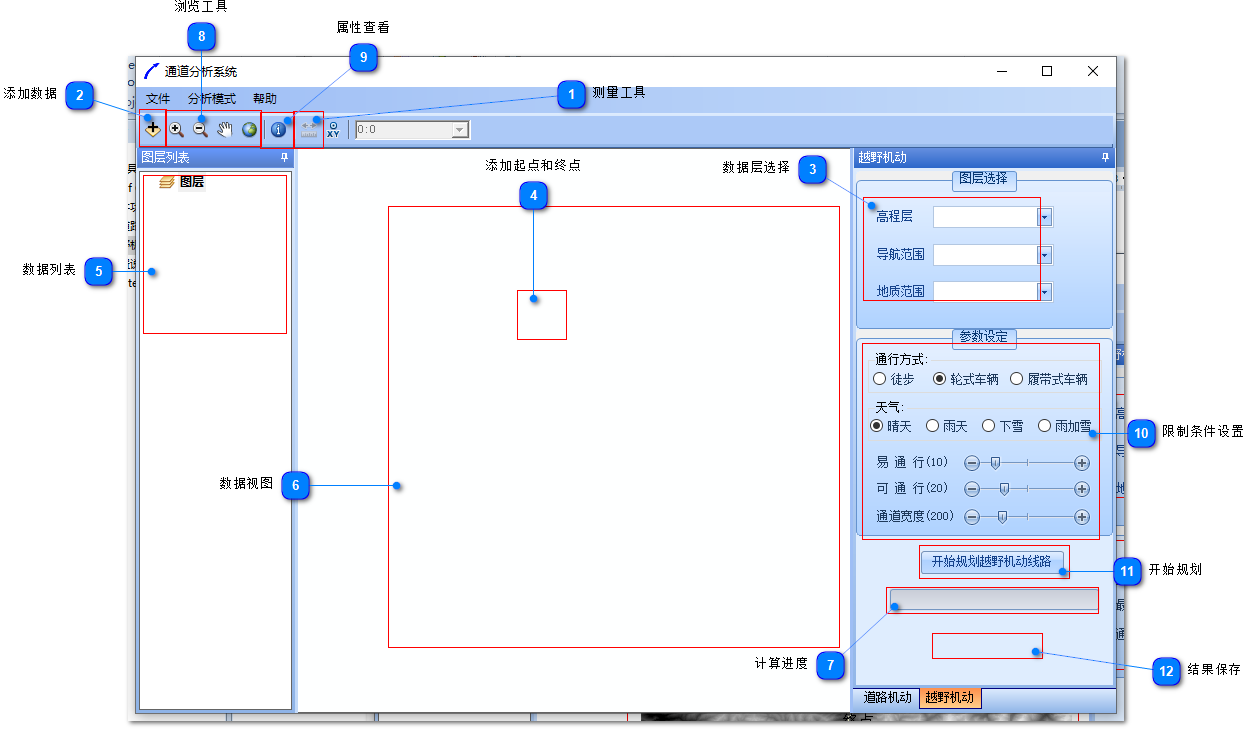Click the Full Extent globe icon
The image size is (1247, 731).
(x=249, y=129)
